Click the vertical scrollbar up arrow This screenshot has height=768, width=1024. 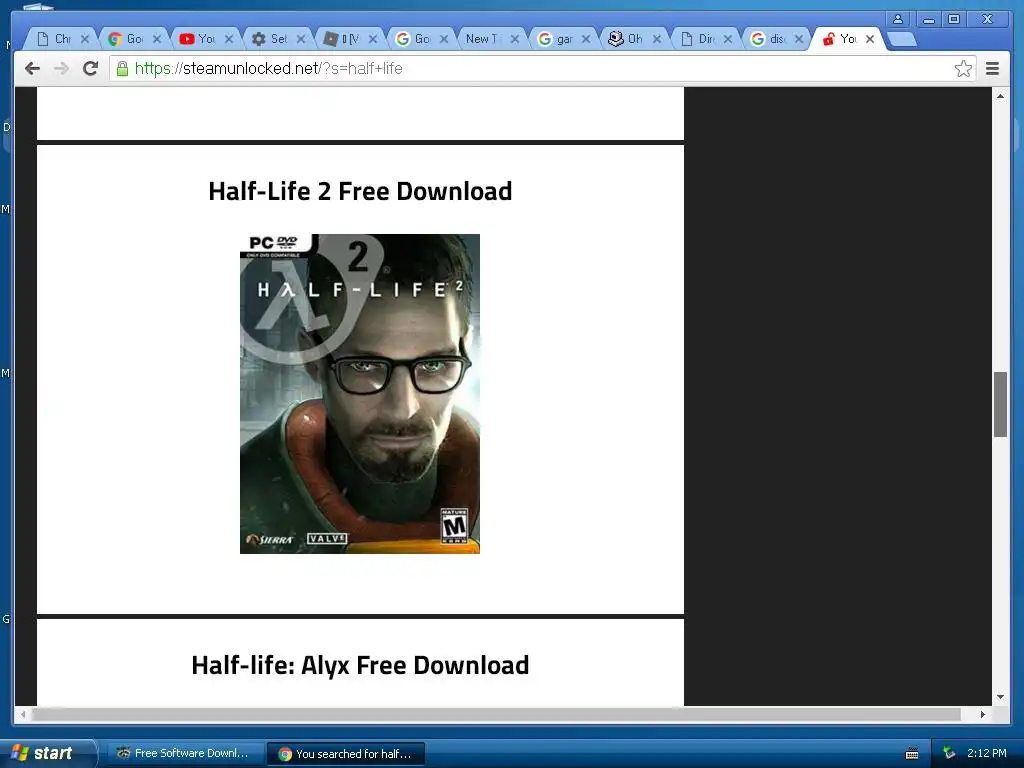coord(1000,96)
